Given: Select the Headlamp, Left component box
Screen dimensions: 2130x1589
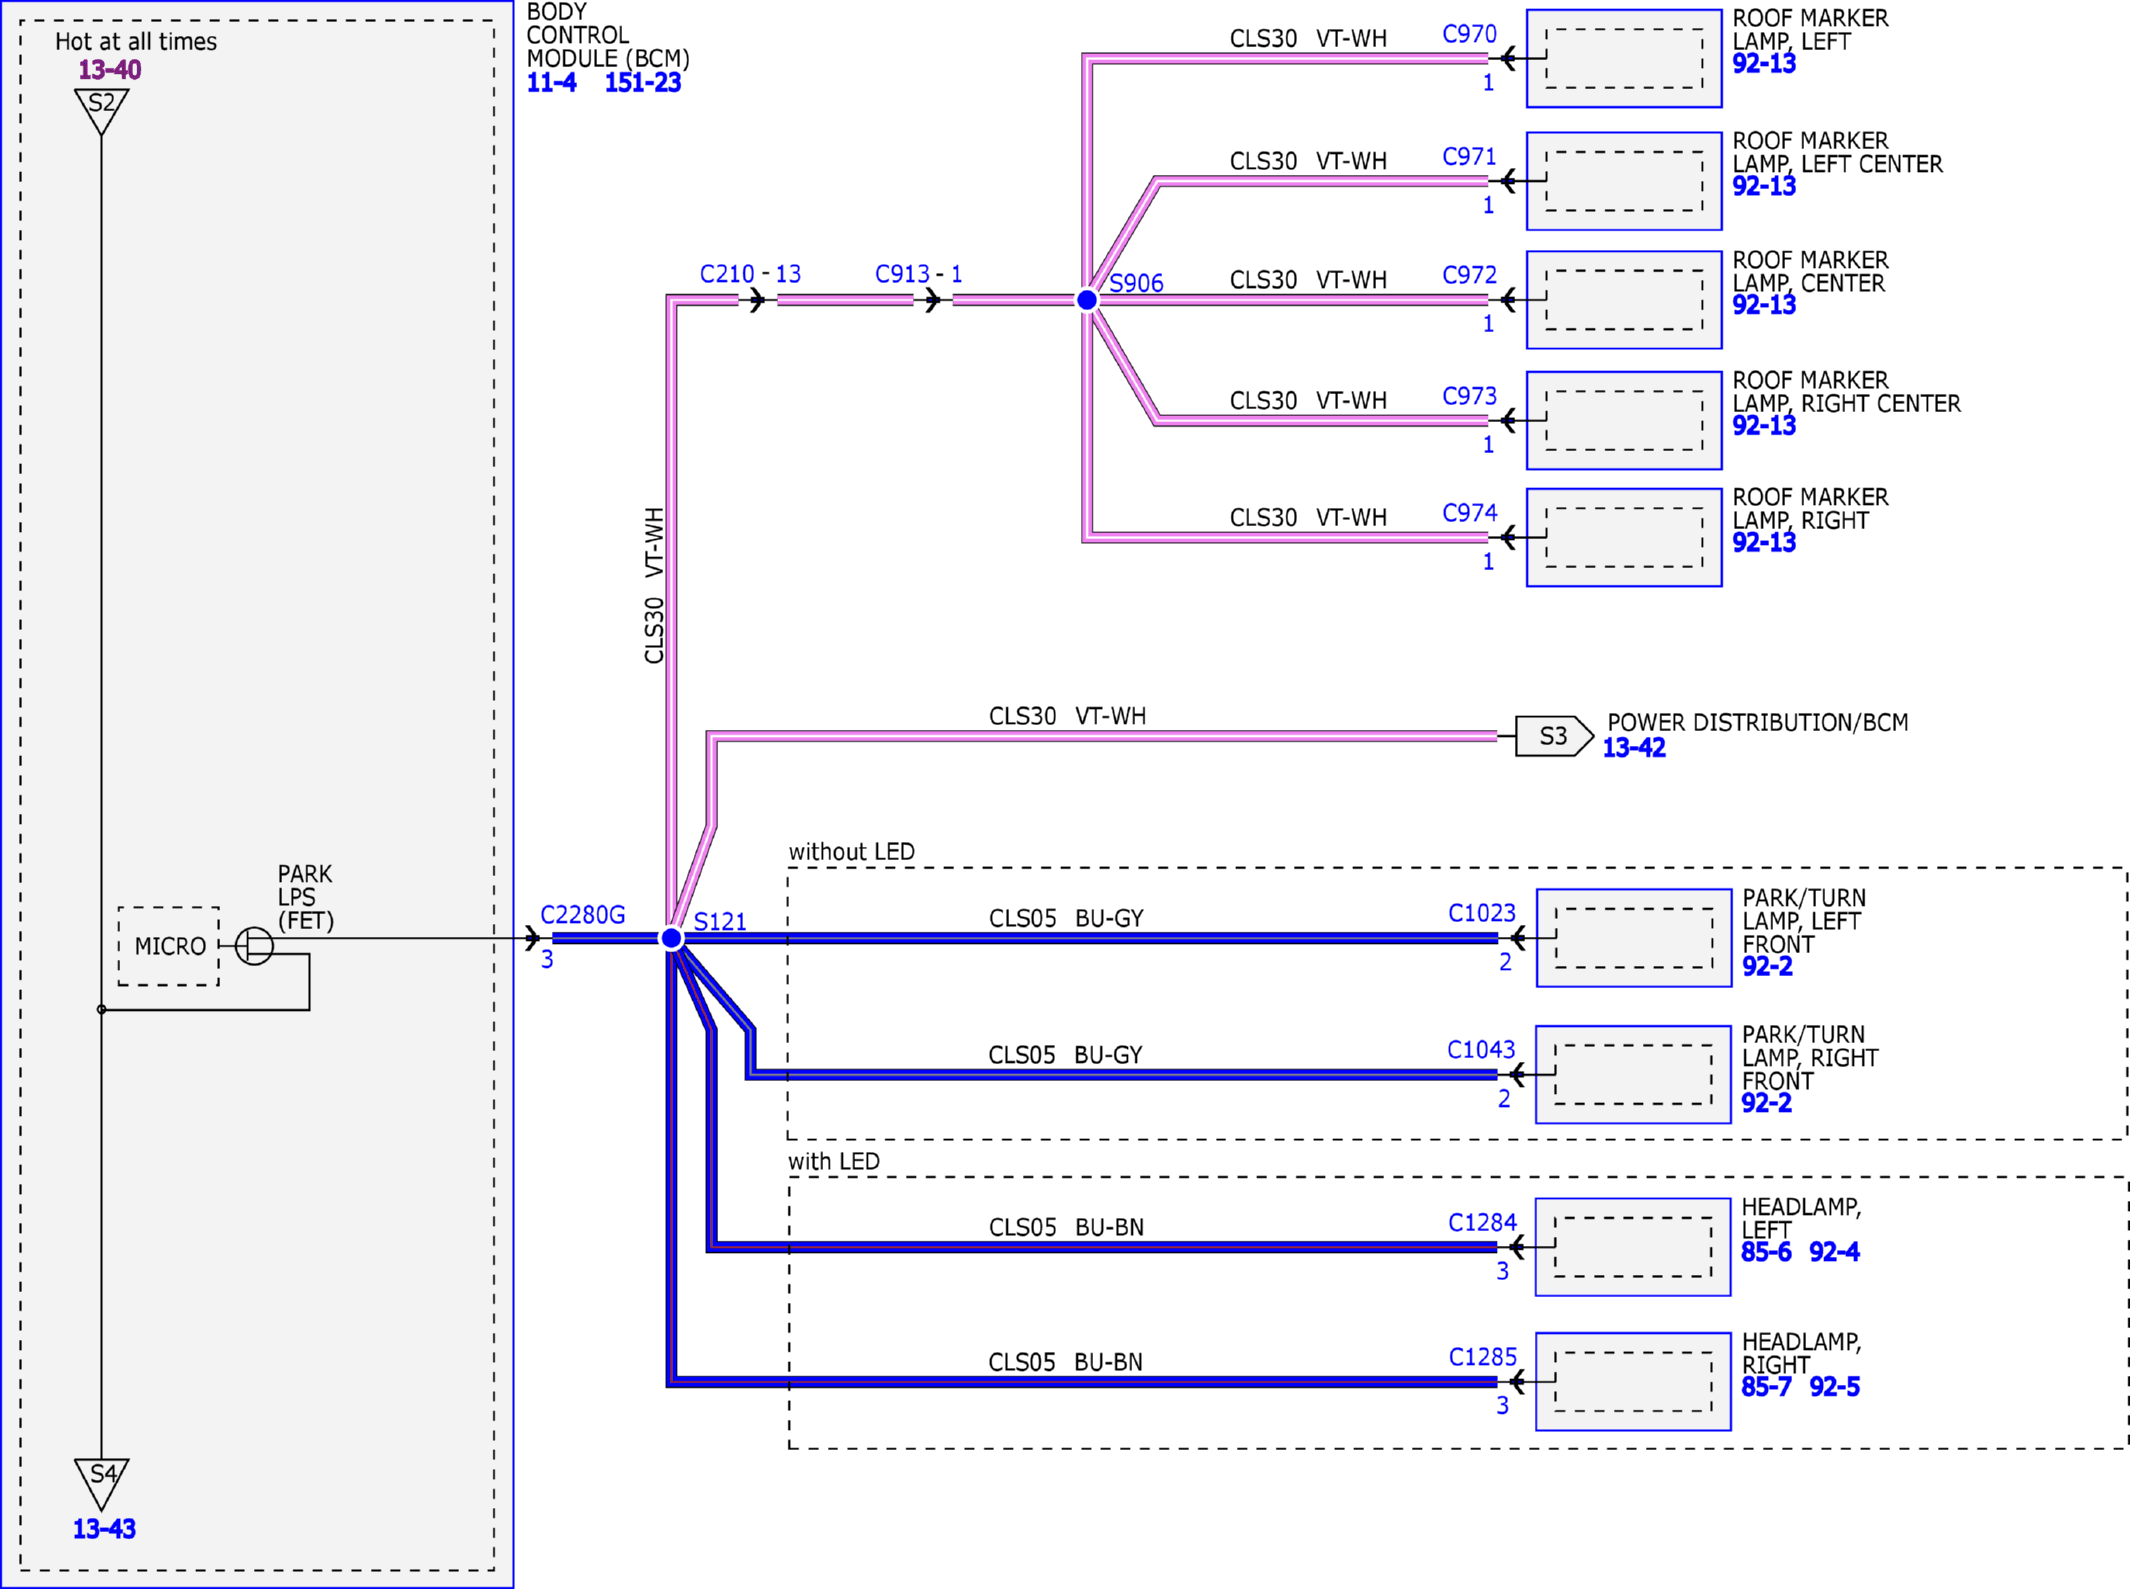Looking at the screenshot, I should click(1633, 1247).
